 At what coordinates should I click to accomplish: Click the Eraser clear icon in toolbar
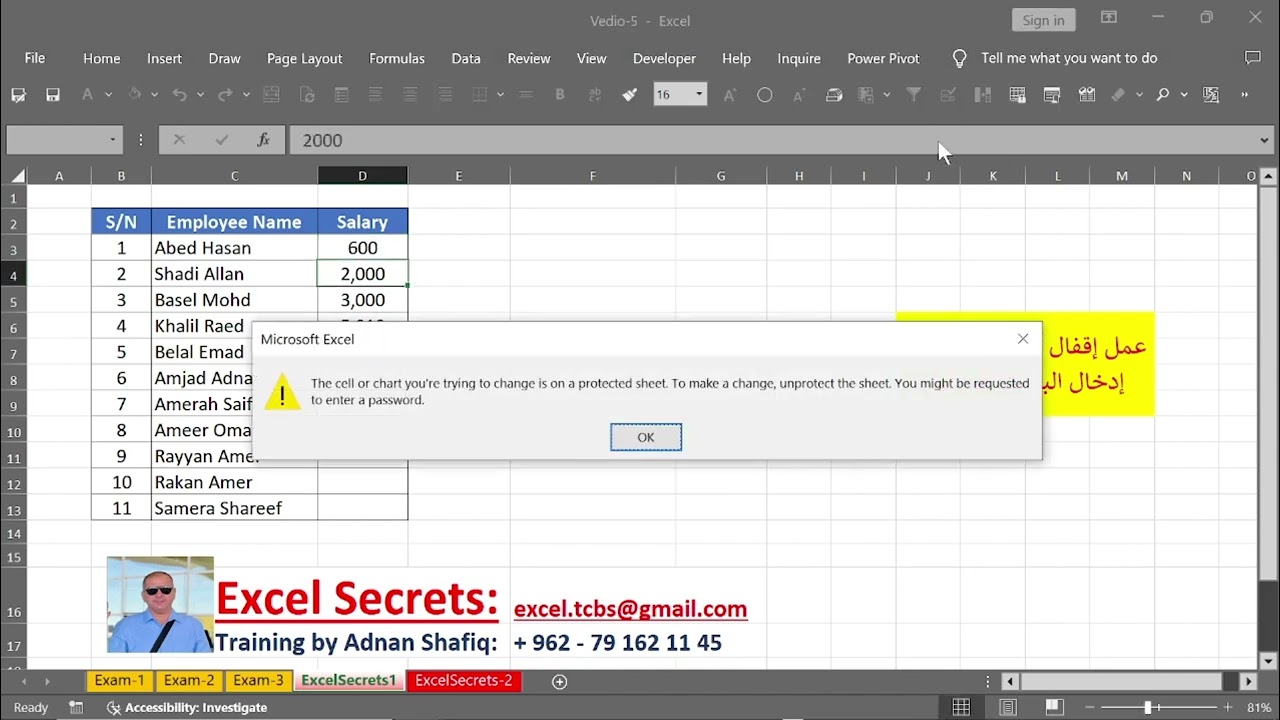pyautogui.click(x=1118, y=95)
